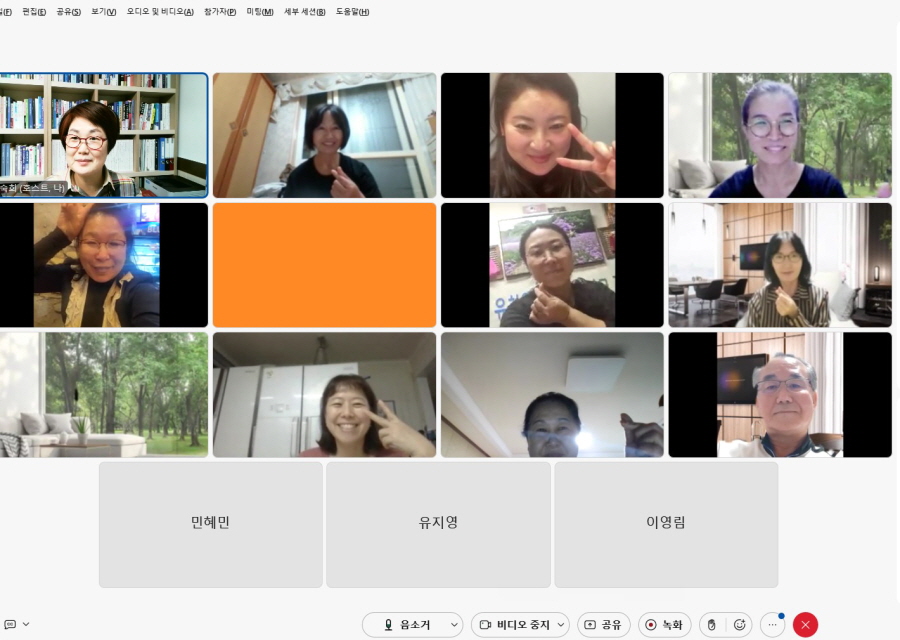Select the host video with bookshelf background
The width and height of the screenshot is (900, 640).
click(x=103, y=135)
